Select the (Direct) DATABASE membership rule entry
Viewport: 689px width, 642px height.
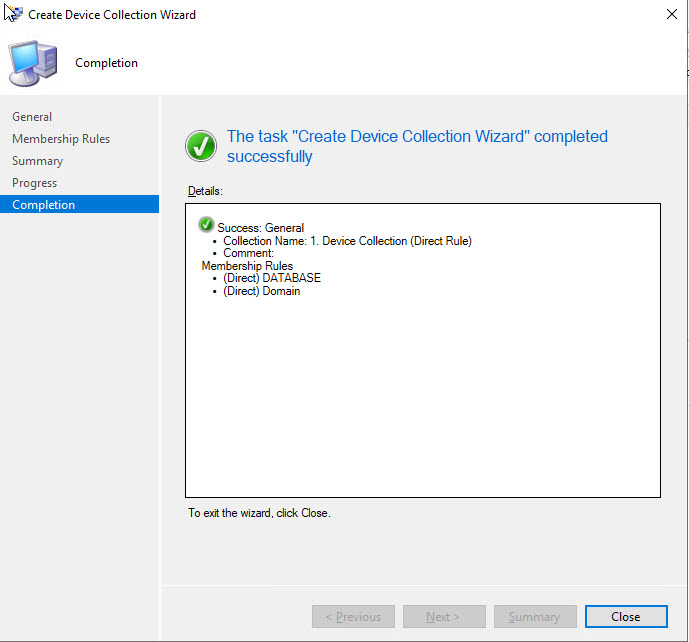(272, 278)
